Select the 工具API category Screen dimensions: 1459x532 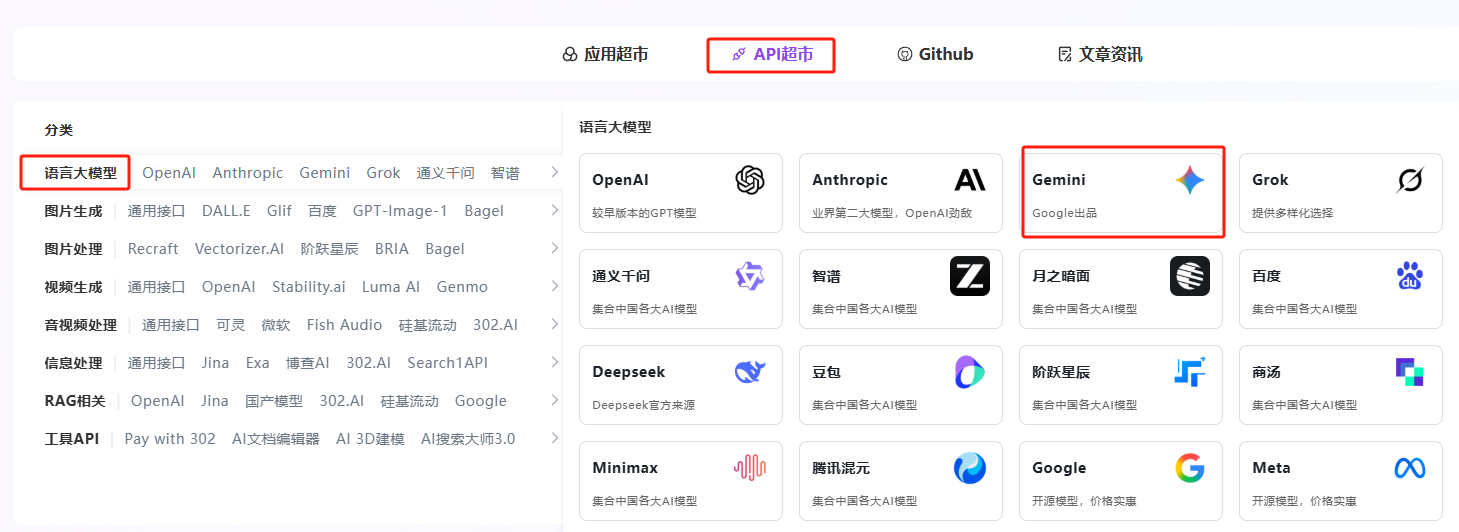(x=72, y=439)
